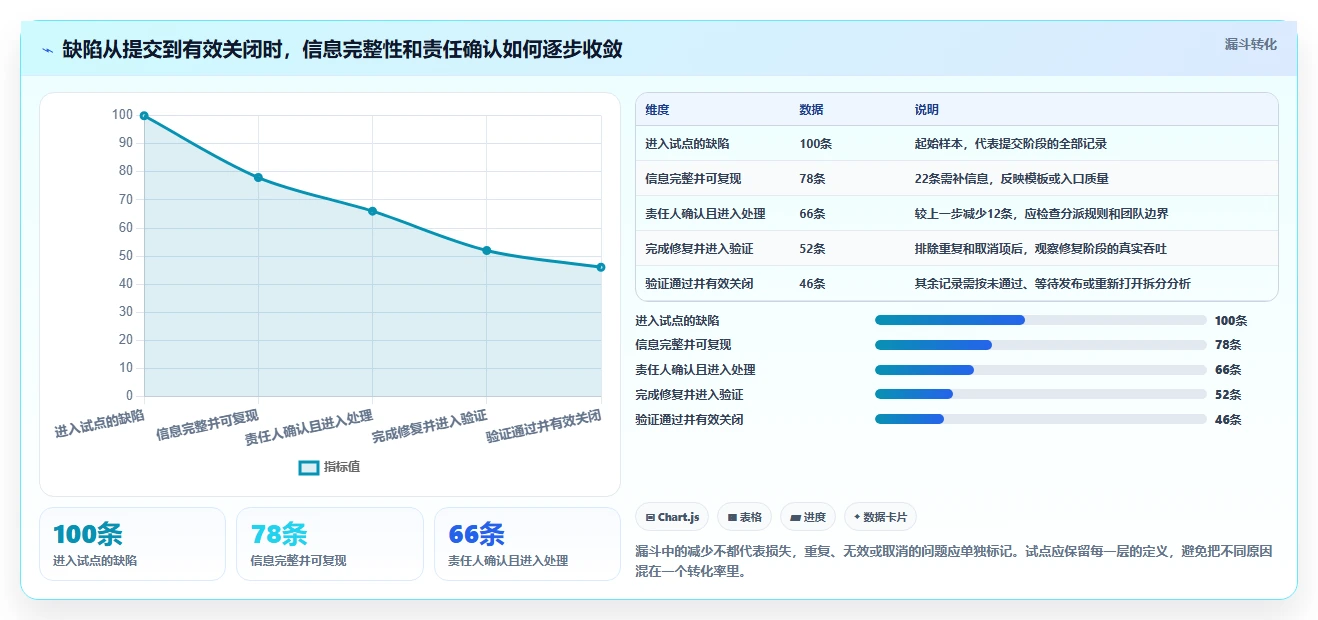Select the 表格 chip

point(744,517)
